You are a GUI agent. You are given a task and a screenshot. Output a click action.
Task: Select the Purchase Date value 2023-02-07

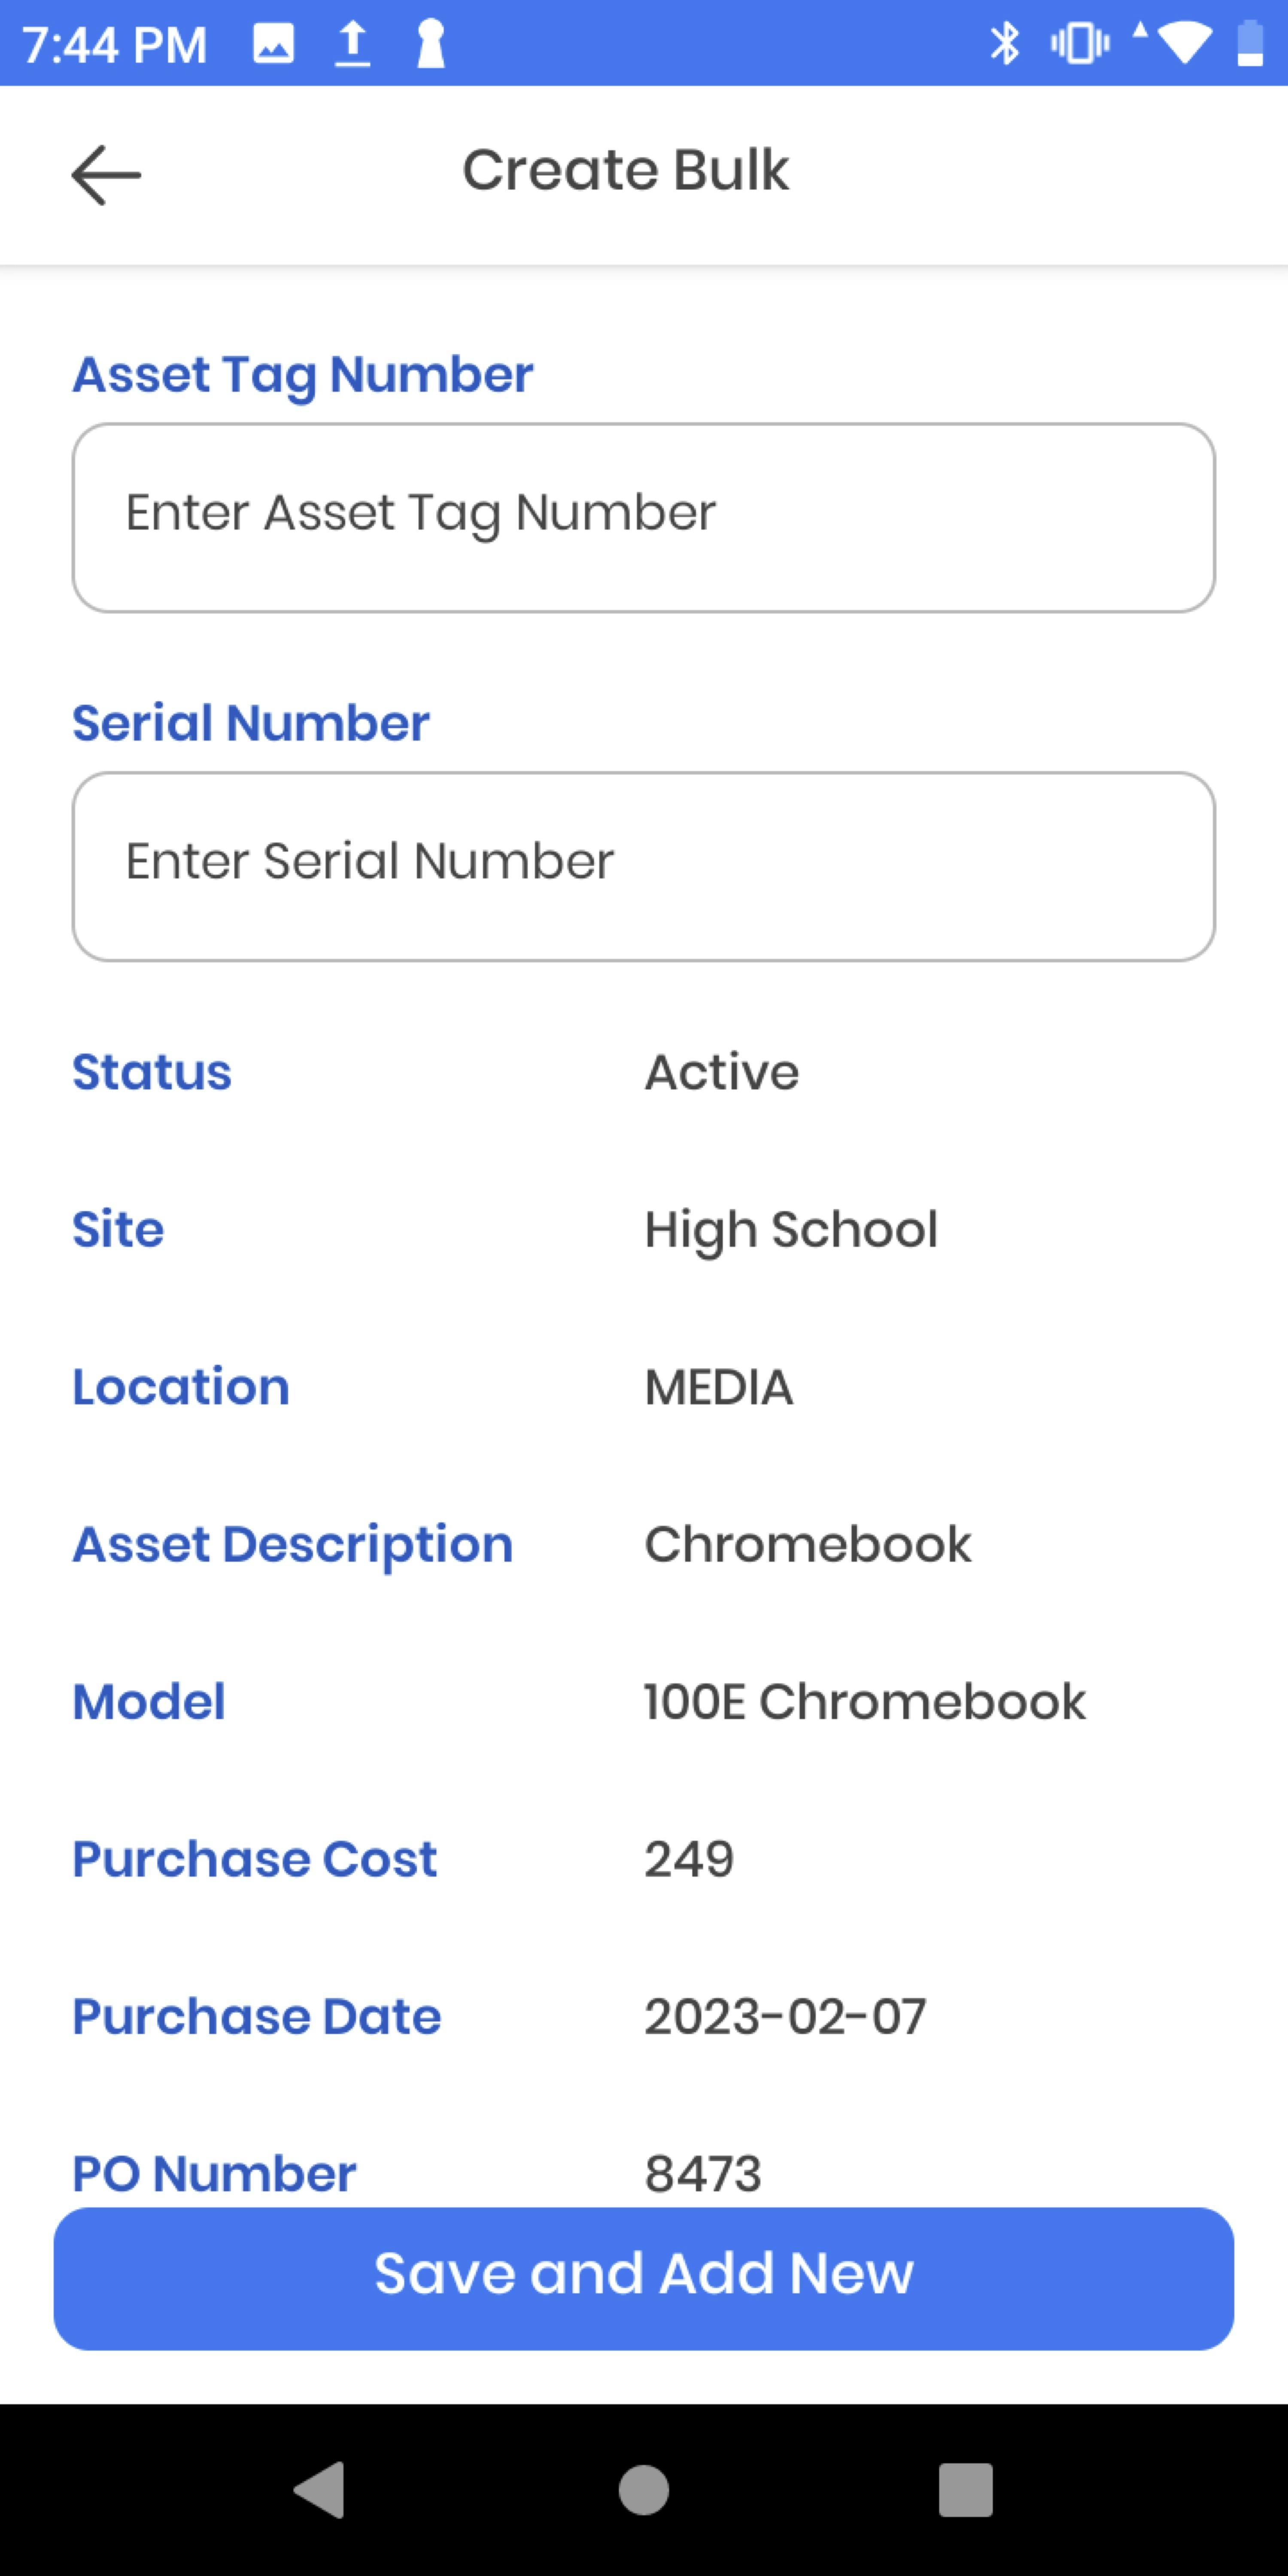coord(784,2016)
